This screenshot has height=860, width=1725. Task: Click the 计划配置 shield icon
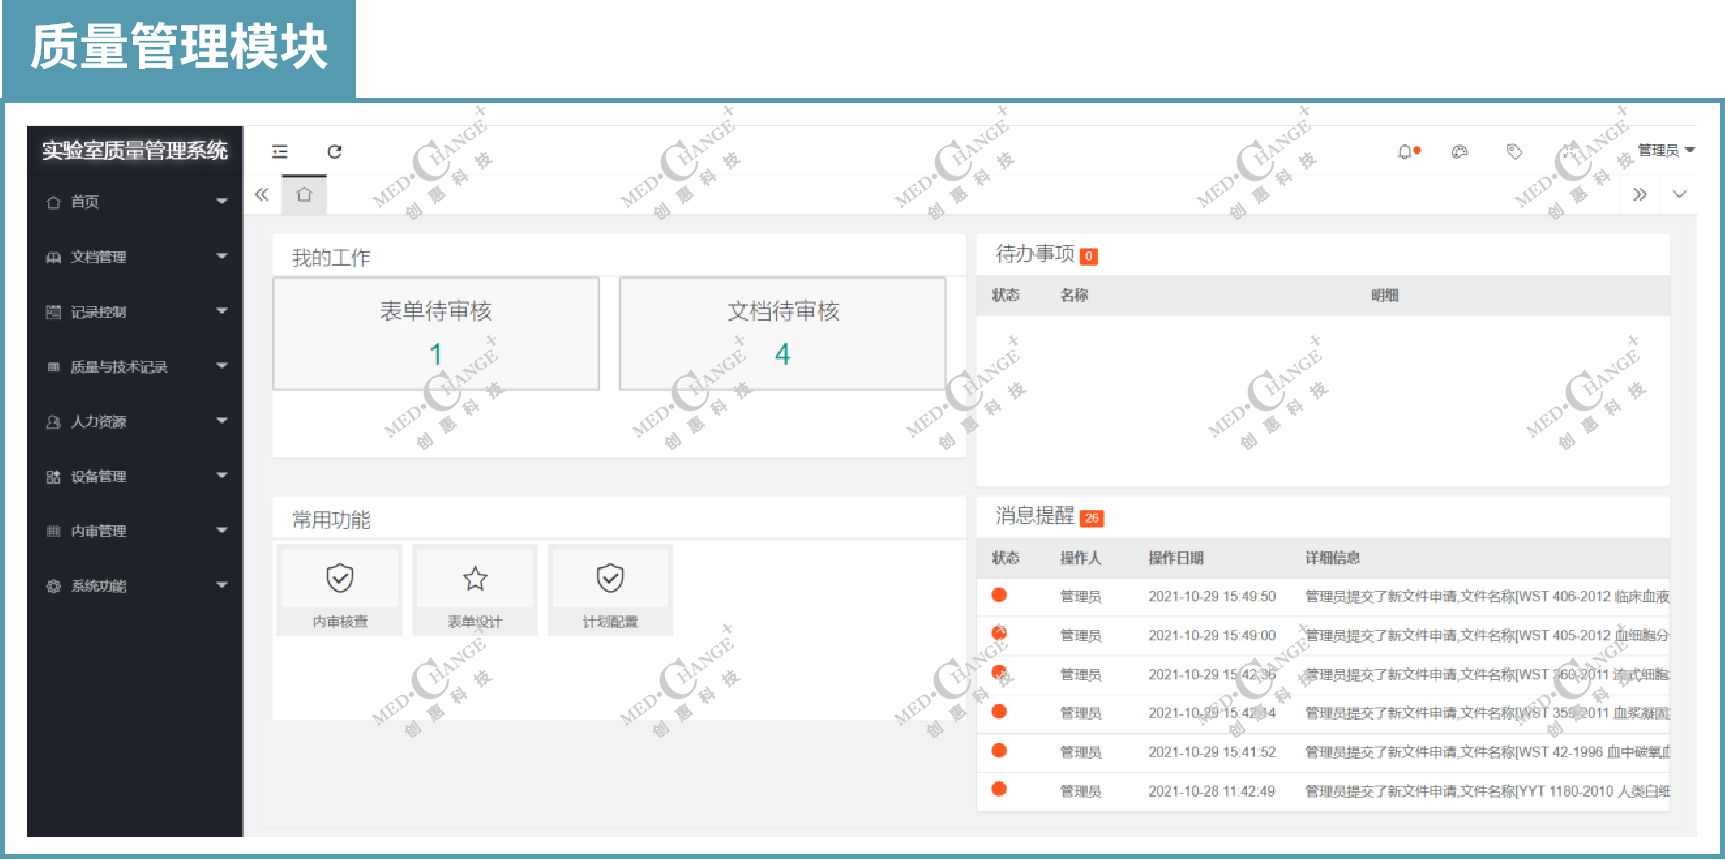coord(610,578)
